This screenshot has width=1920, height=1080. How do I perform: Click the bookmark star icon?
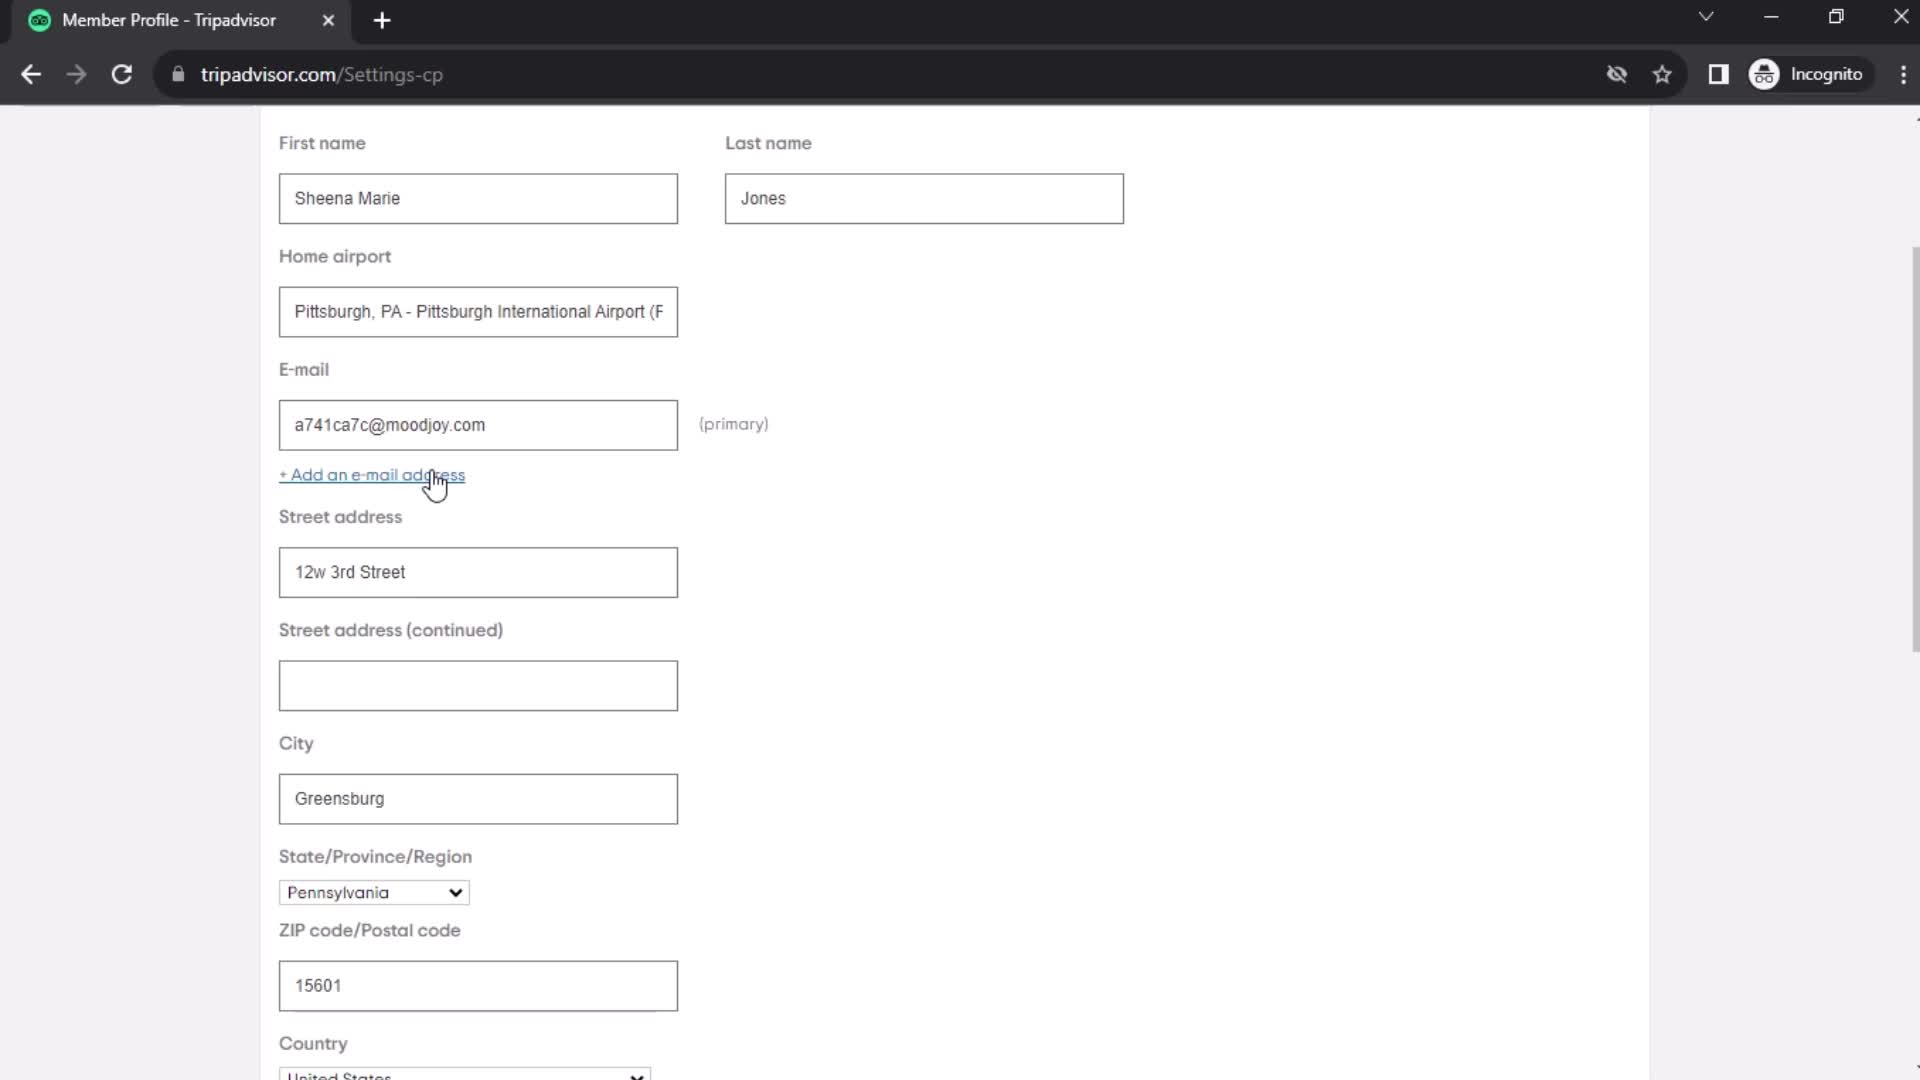click(1663, 74)
